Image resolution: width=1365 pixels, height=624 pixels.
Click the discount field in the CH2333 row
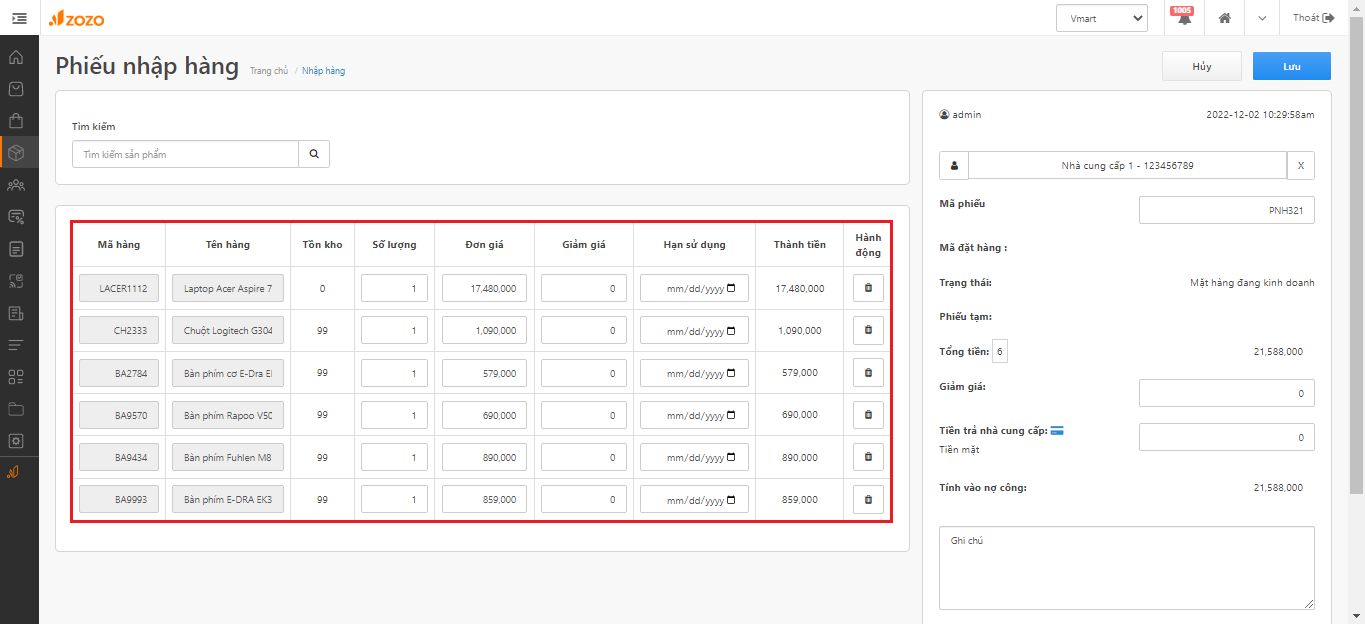tap(584, 330)
